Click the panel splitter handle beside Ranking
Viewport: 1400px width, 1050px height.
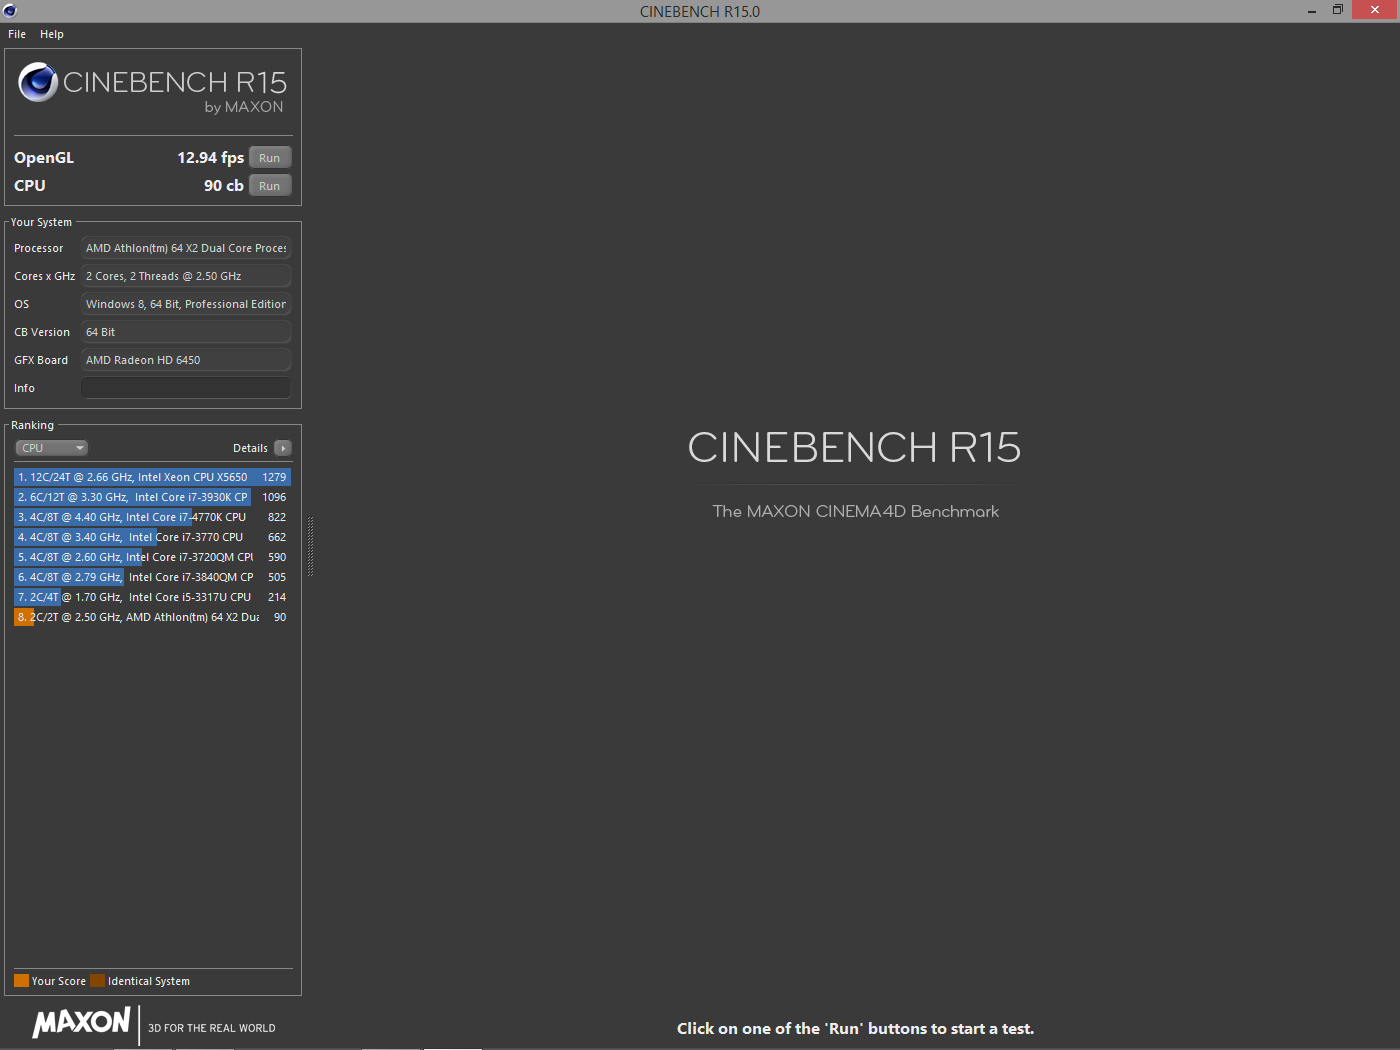(x=311, y=547)
